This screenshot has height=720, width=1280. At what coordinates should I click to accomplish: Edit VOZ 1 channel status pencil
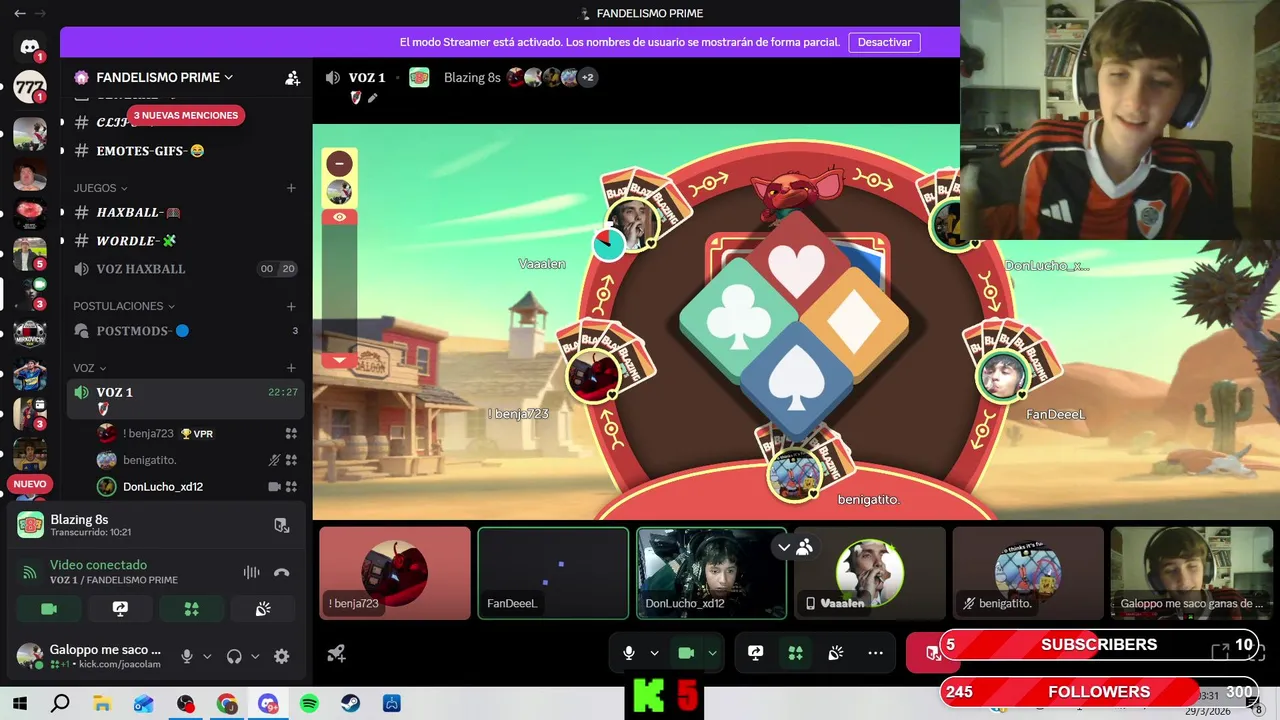(x=373, y=98)
